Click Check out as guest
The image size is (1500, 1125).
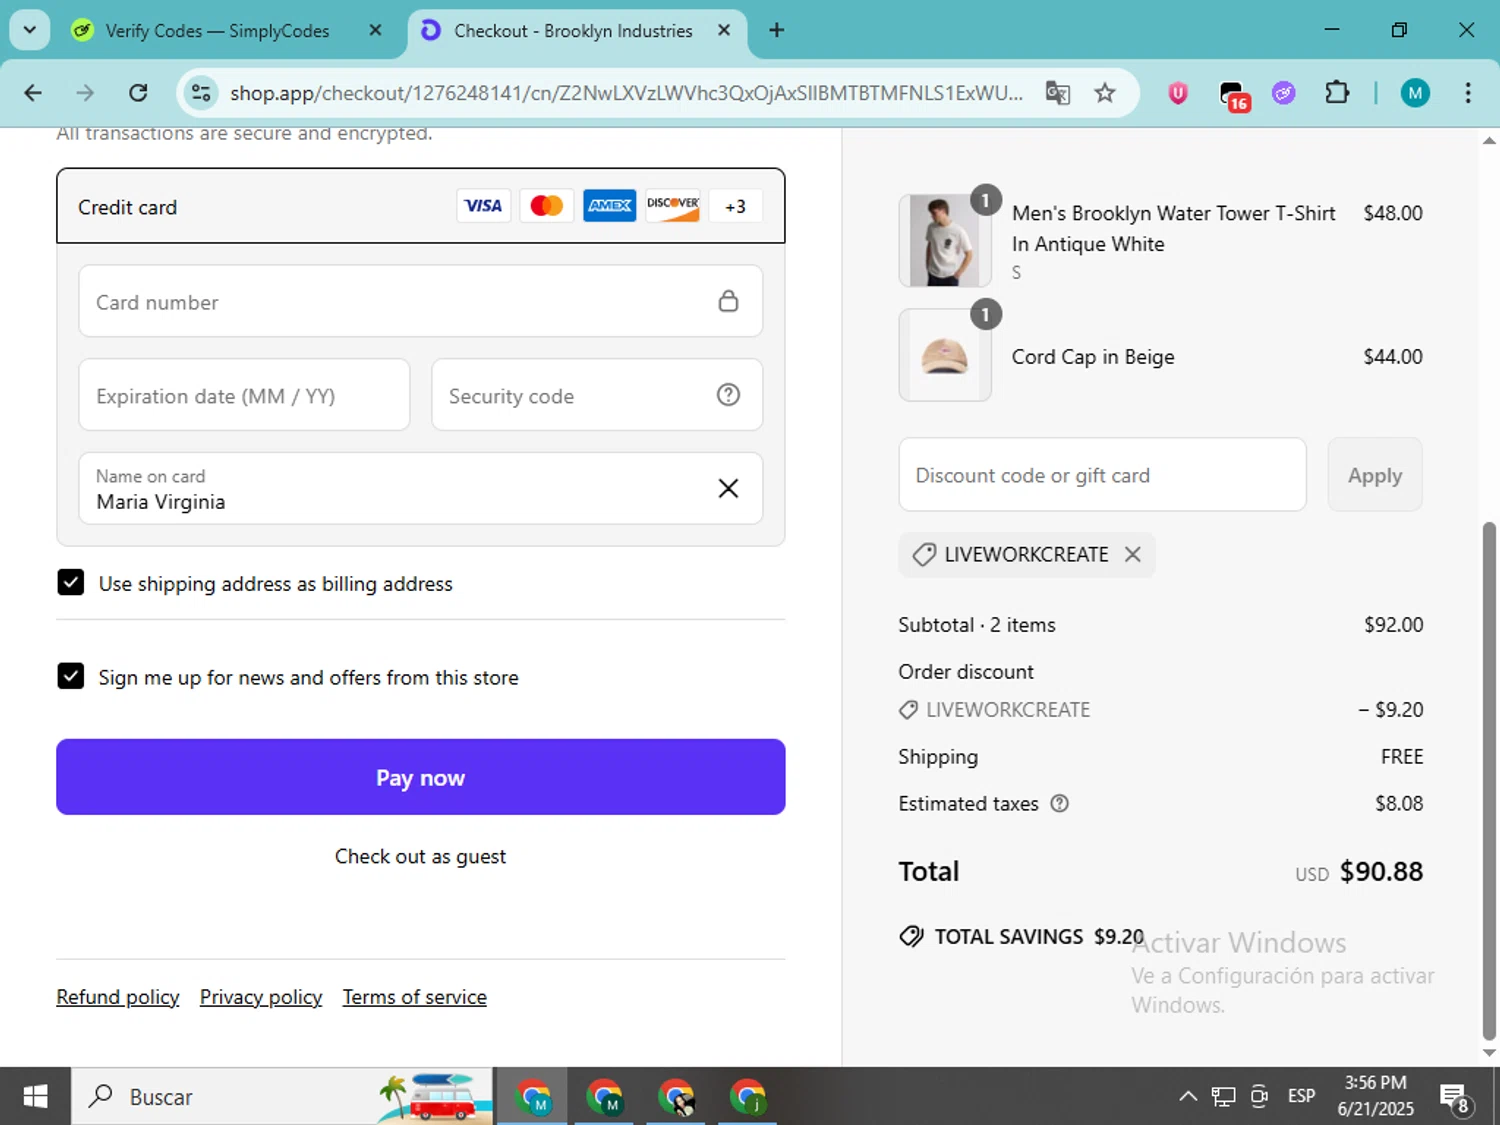coord(421,856)
